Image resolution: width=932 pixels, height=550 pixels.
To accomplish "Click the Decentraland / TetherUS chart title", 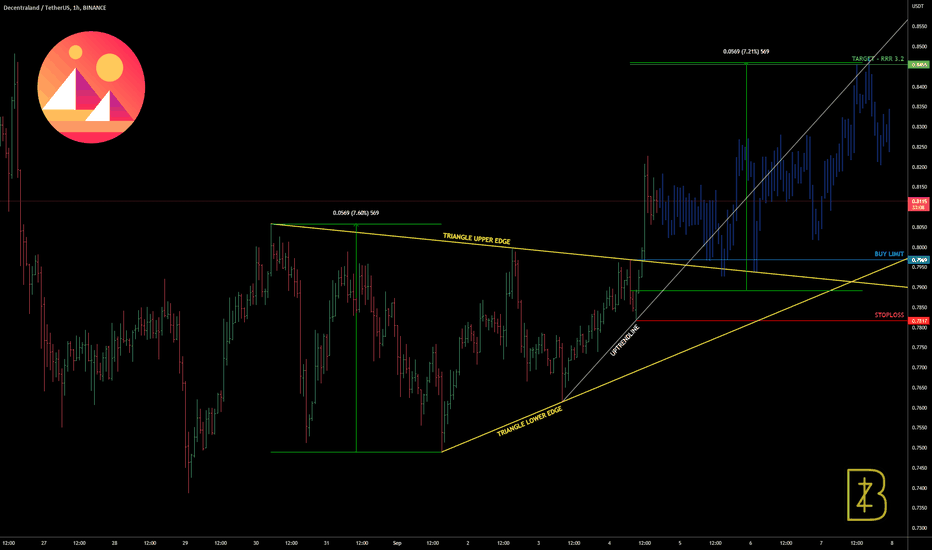I will point(55,8).
